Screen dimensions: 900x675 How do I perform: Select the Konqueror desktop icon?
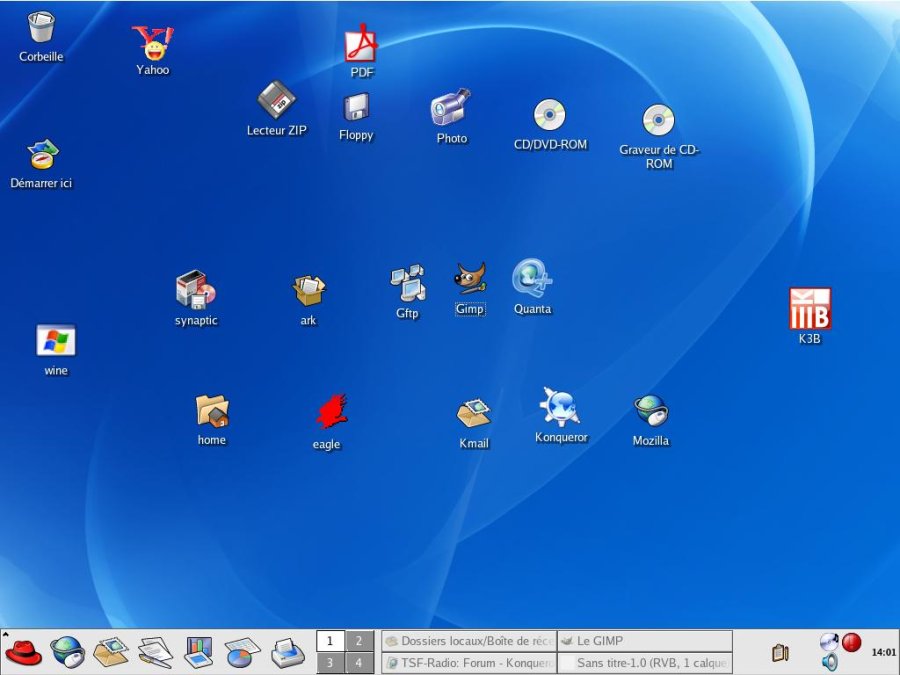pyautogui.click(x=560, y=407)
